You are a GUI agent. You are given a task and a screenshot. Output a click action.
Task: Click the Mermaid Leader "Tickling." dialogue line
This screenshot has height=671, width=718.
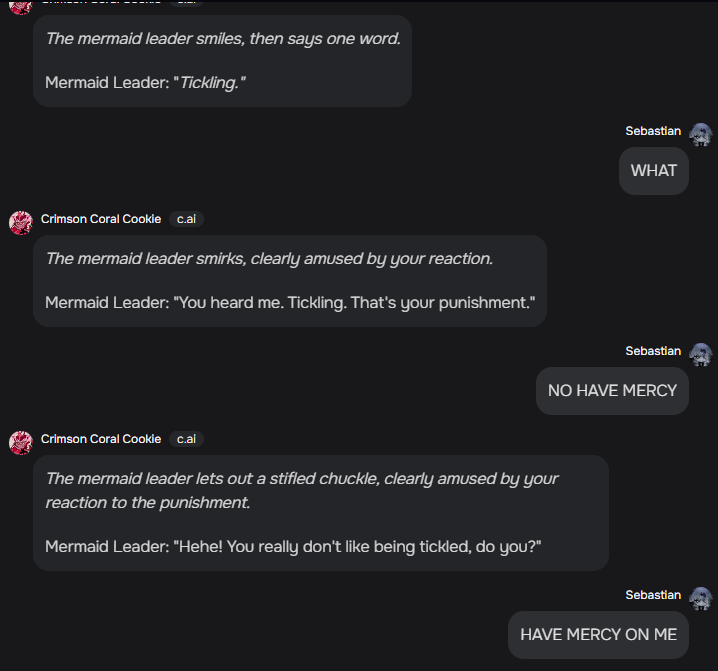click(x=146, y=82)
